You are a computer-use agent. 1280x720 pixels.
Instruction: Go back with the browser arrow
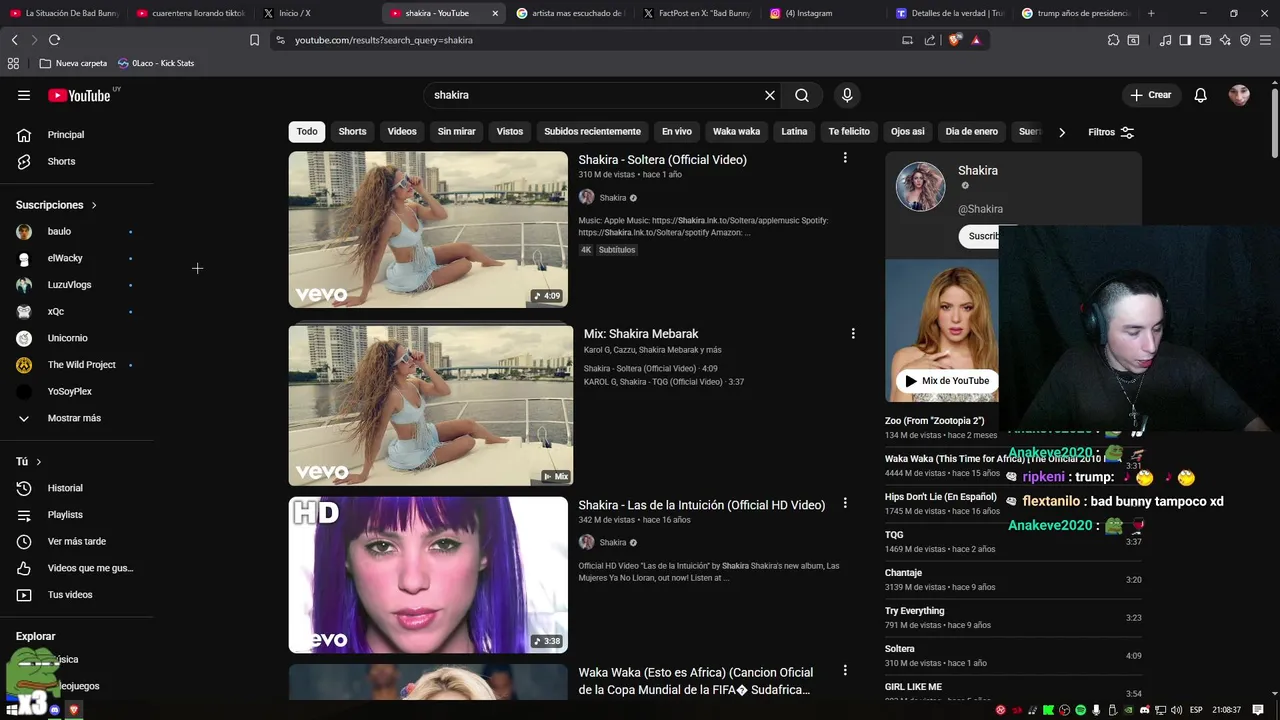pyautogui.click(x=14, y=40)
